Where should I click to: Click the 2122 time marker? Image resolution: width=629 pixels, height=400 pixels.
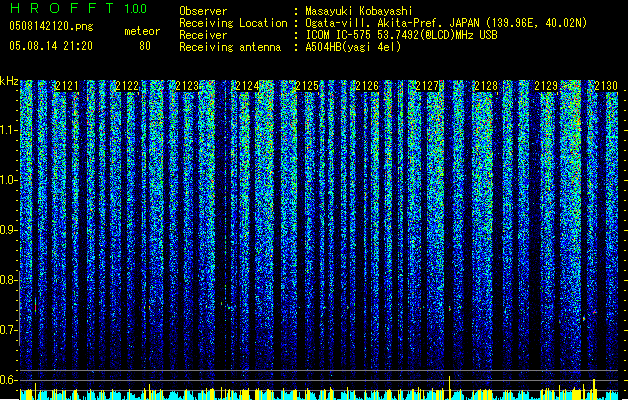tap(127, 86)
